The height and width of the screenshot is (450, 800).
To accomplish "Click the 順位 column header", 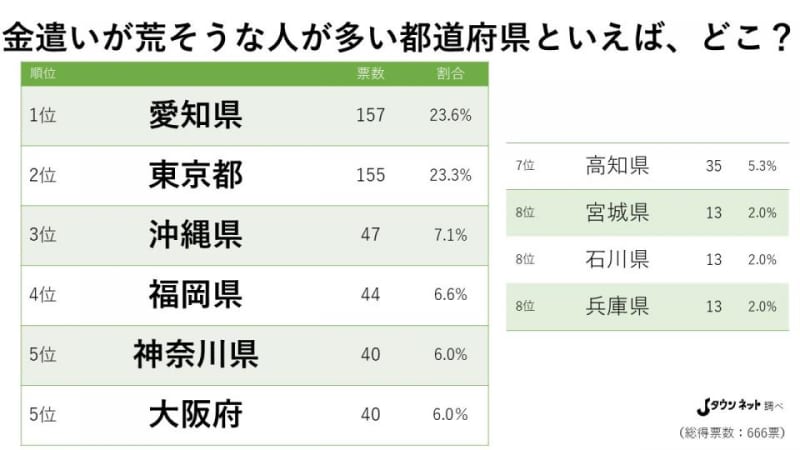I will click(43, 73).
